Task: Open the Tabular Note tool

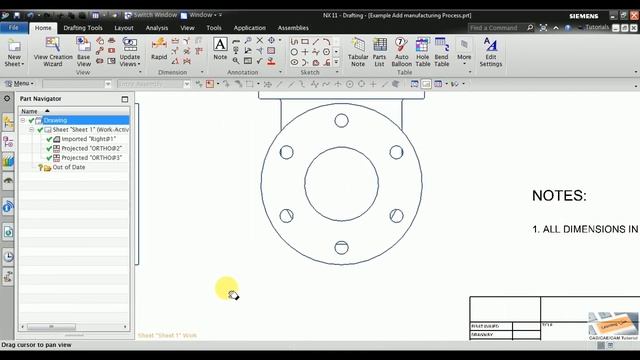Action: (358, 52)
